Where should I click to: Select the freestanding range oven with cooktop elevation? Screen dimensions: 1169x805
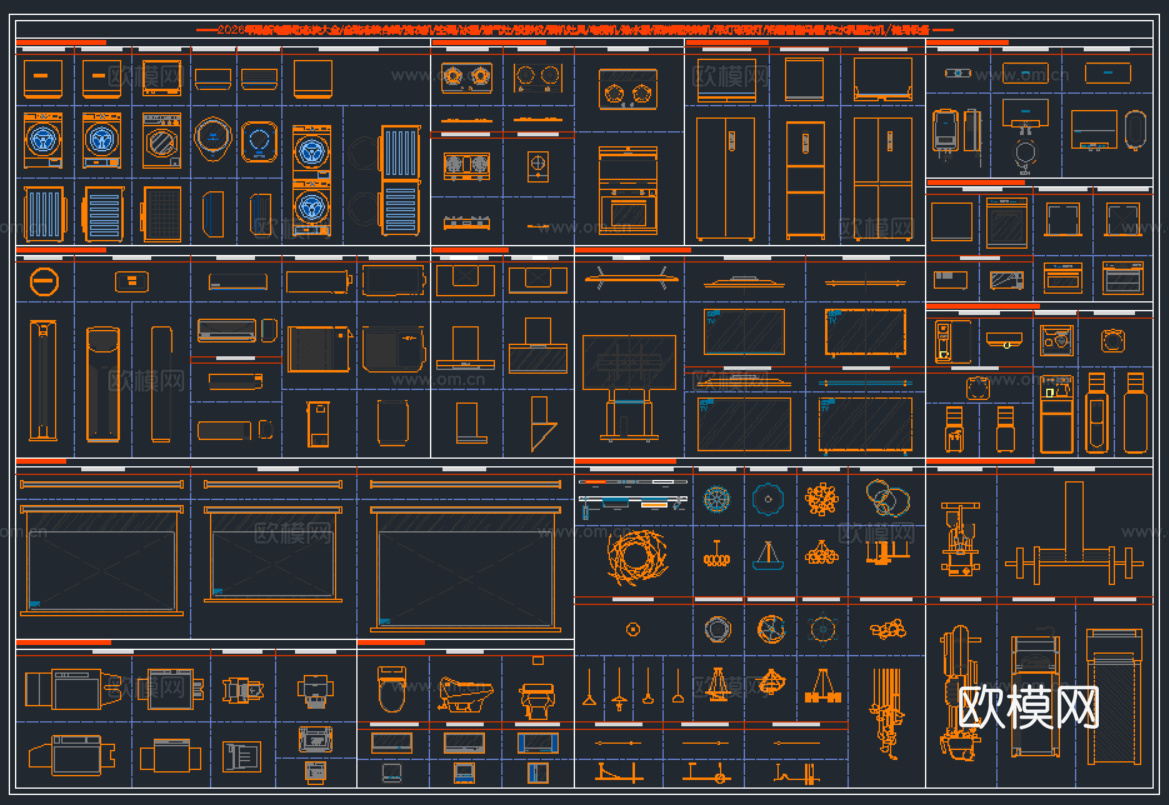point(628,190)
